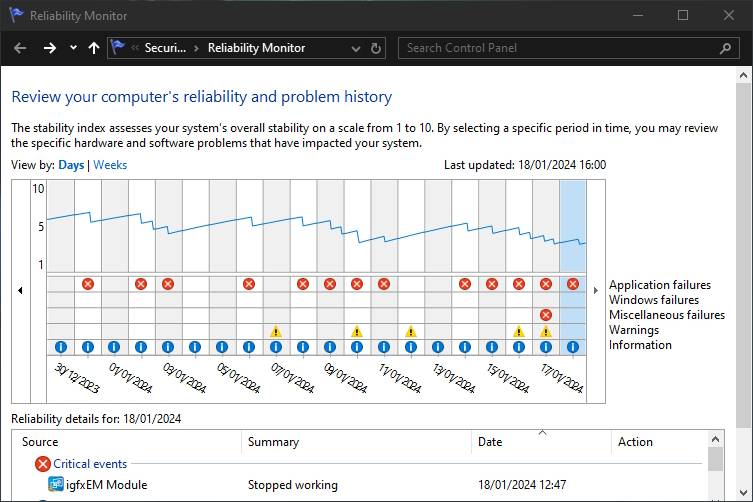
Task: Click the application failure icon for 18/01/2024
Action: (x=573, y=284)
